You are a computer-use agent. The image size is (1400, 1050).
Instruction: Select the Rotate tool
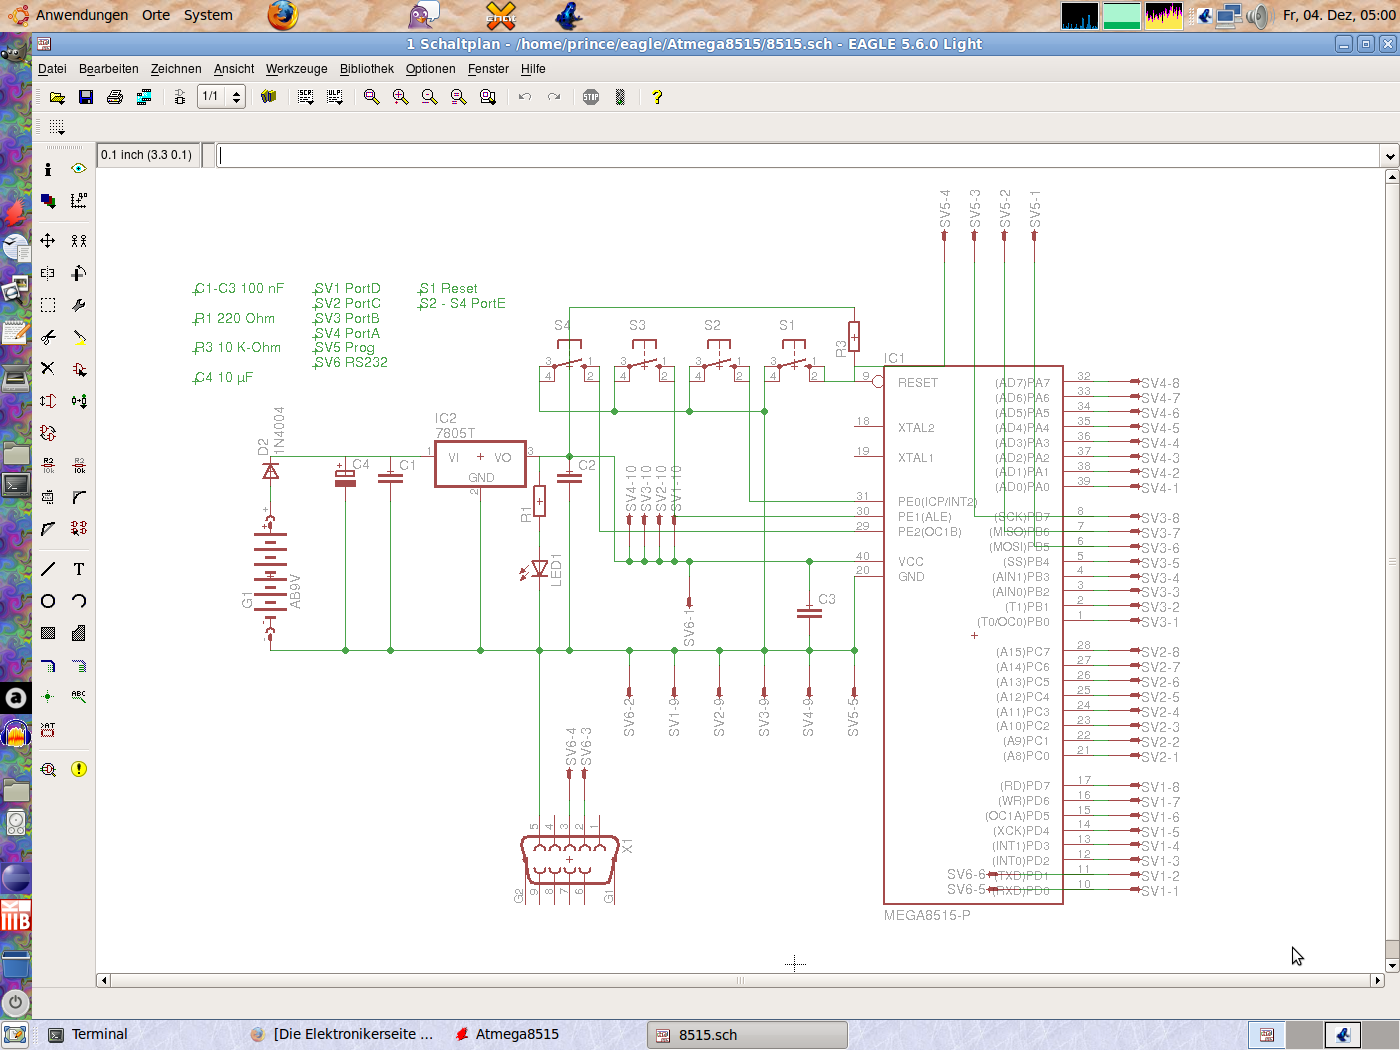79,273
